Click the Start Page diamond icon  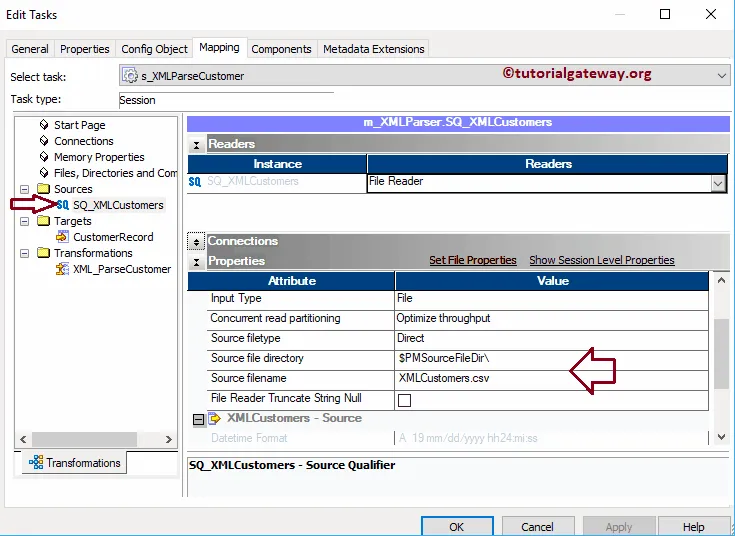(44, 125)
